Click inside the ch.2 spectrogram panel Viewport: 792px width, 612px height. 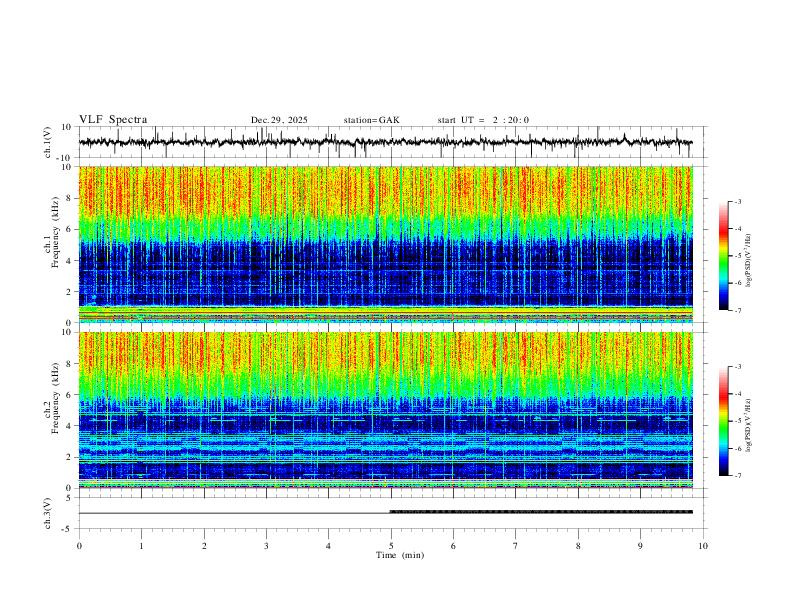pyautogui.click(x=385, y=410)
